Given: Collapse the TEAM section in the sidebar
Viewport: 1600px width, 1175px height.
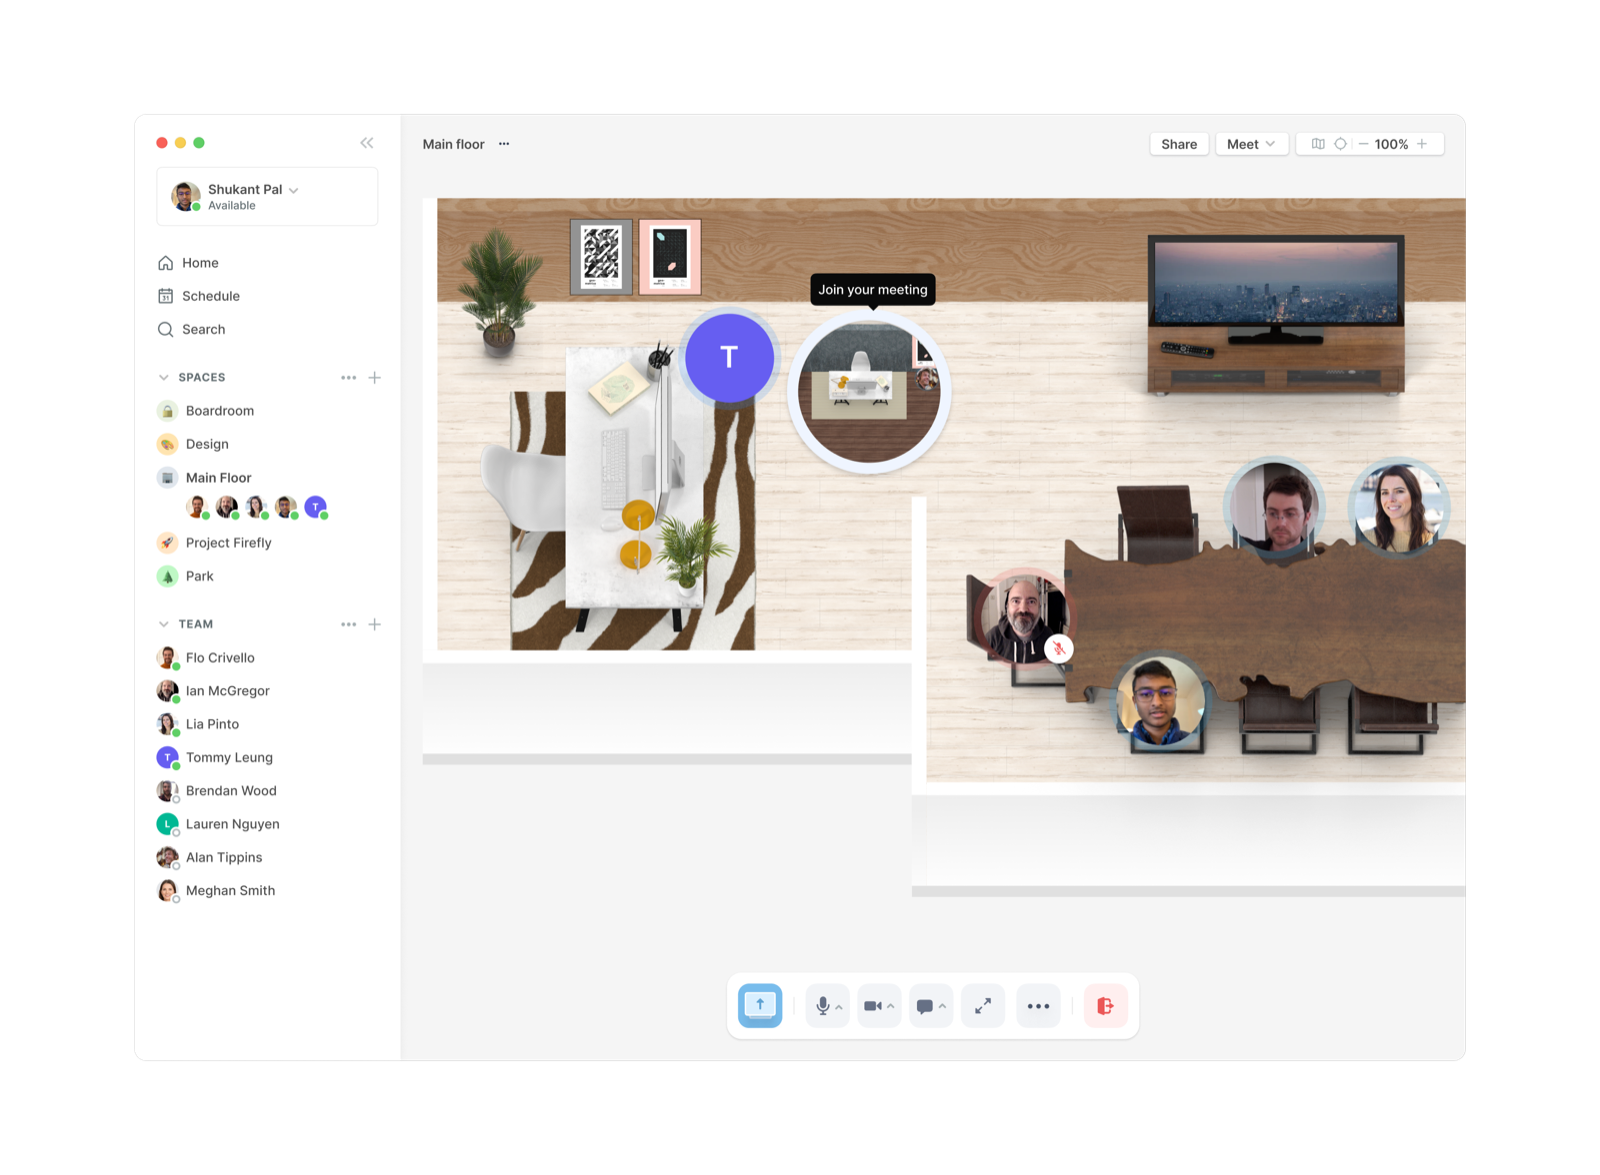Looking at the screenshot, I should (163, 623).
